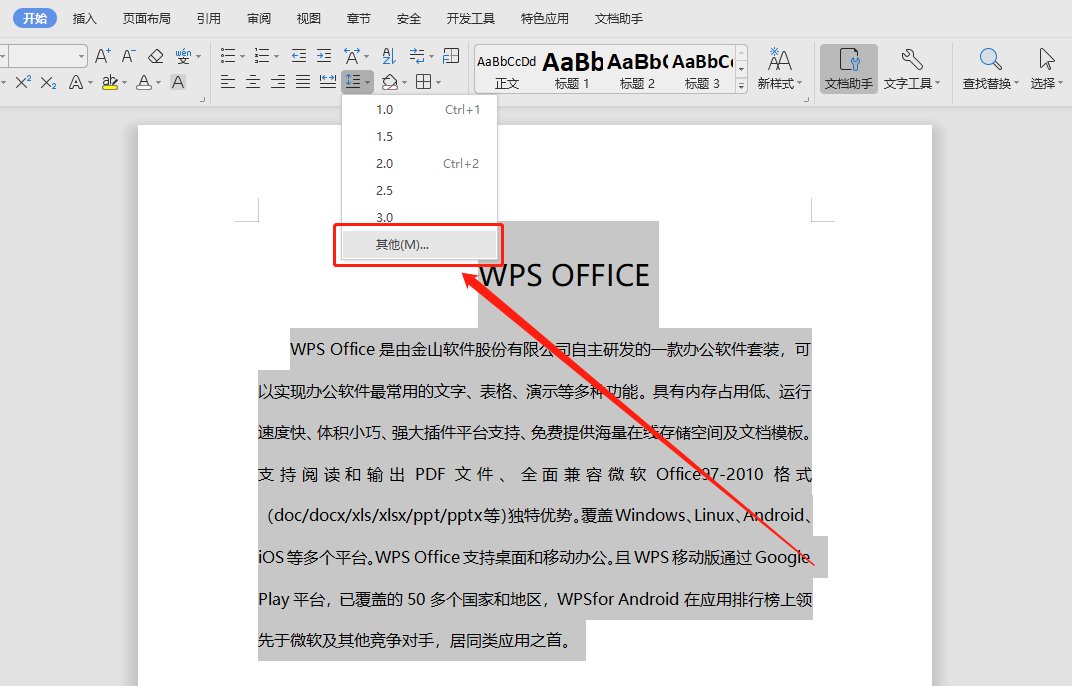Choose 其他(M)... from the line spacing menu
The height and width of the screenshot is (686, 1072).
coord(417,244)
